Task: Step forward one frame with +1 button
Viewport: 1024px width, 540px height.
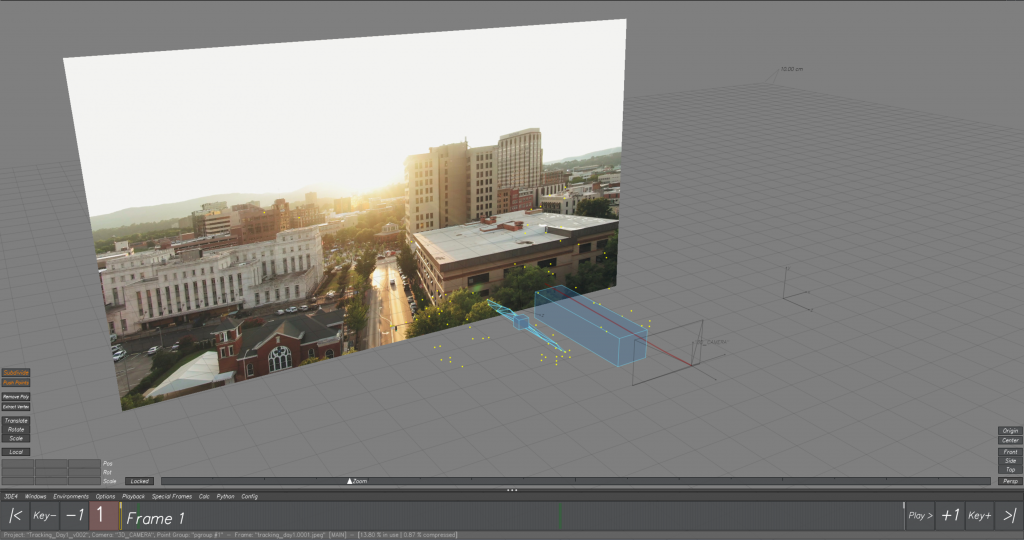Action: (x=950, y=516)
